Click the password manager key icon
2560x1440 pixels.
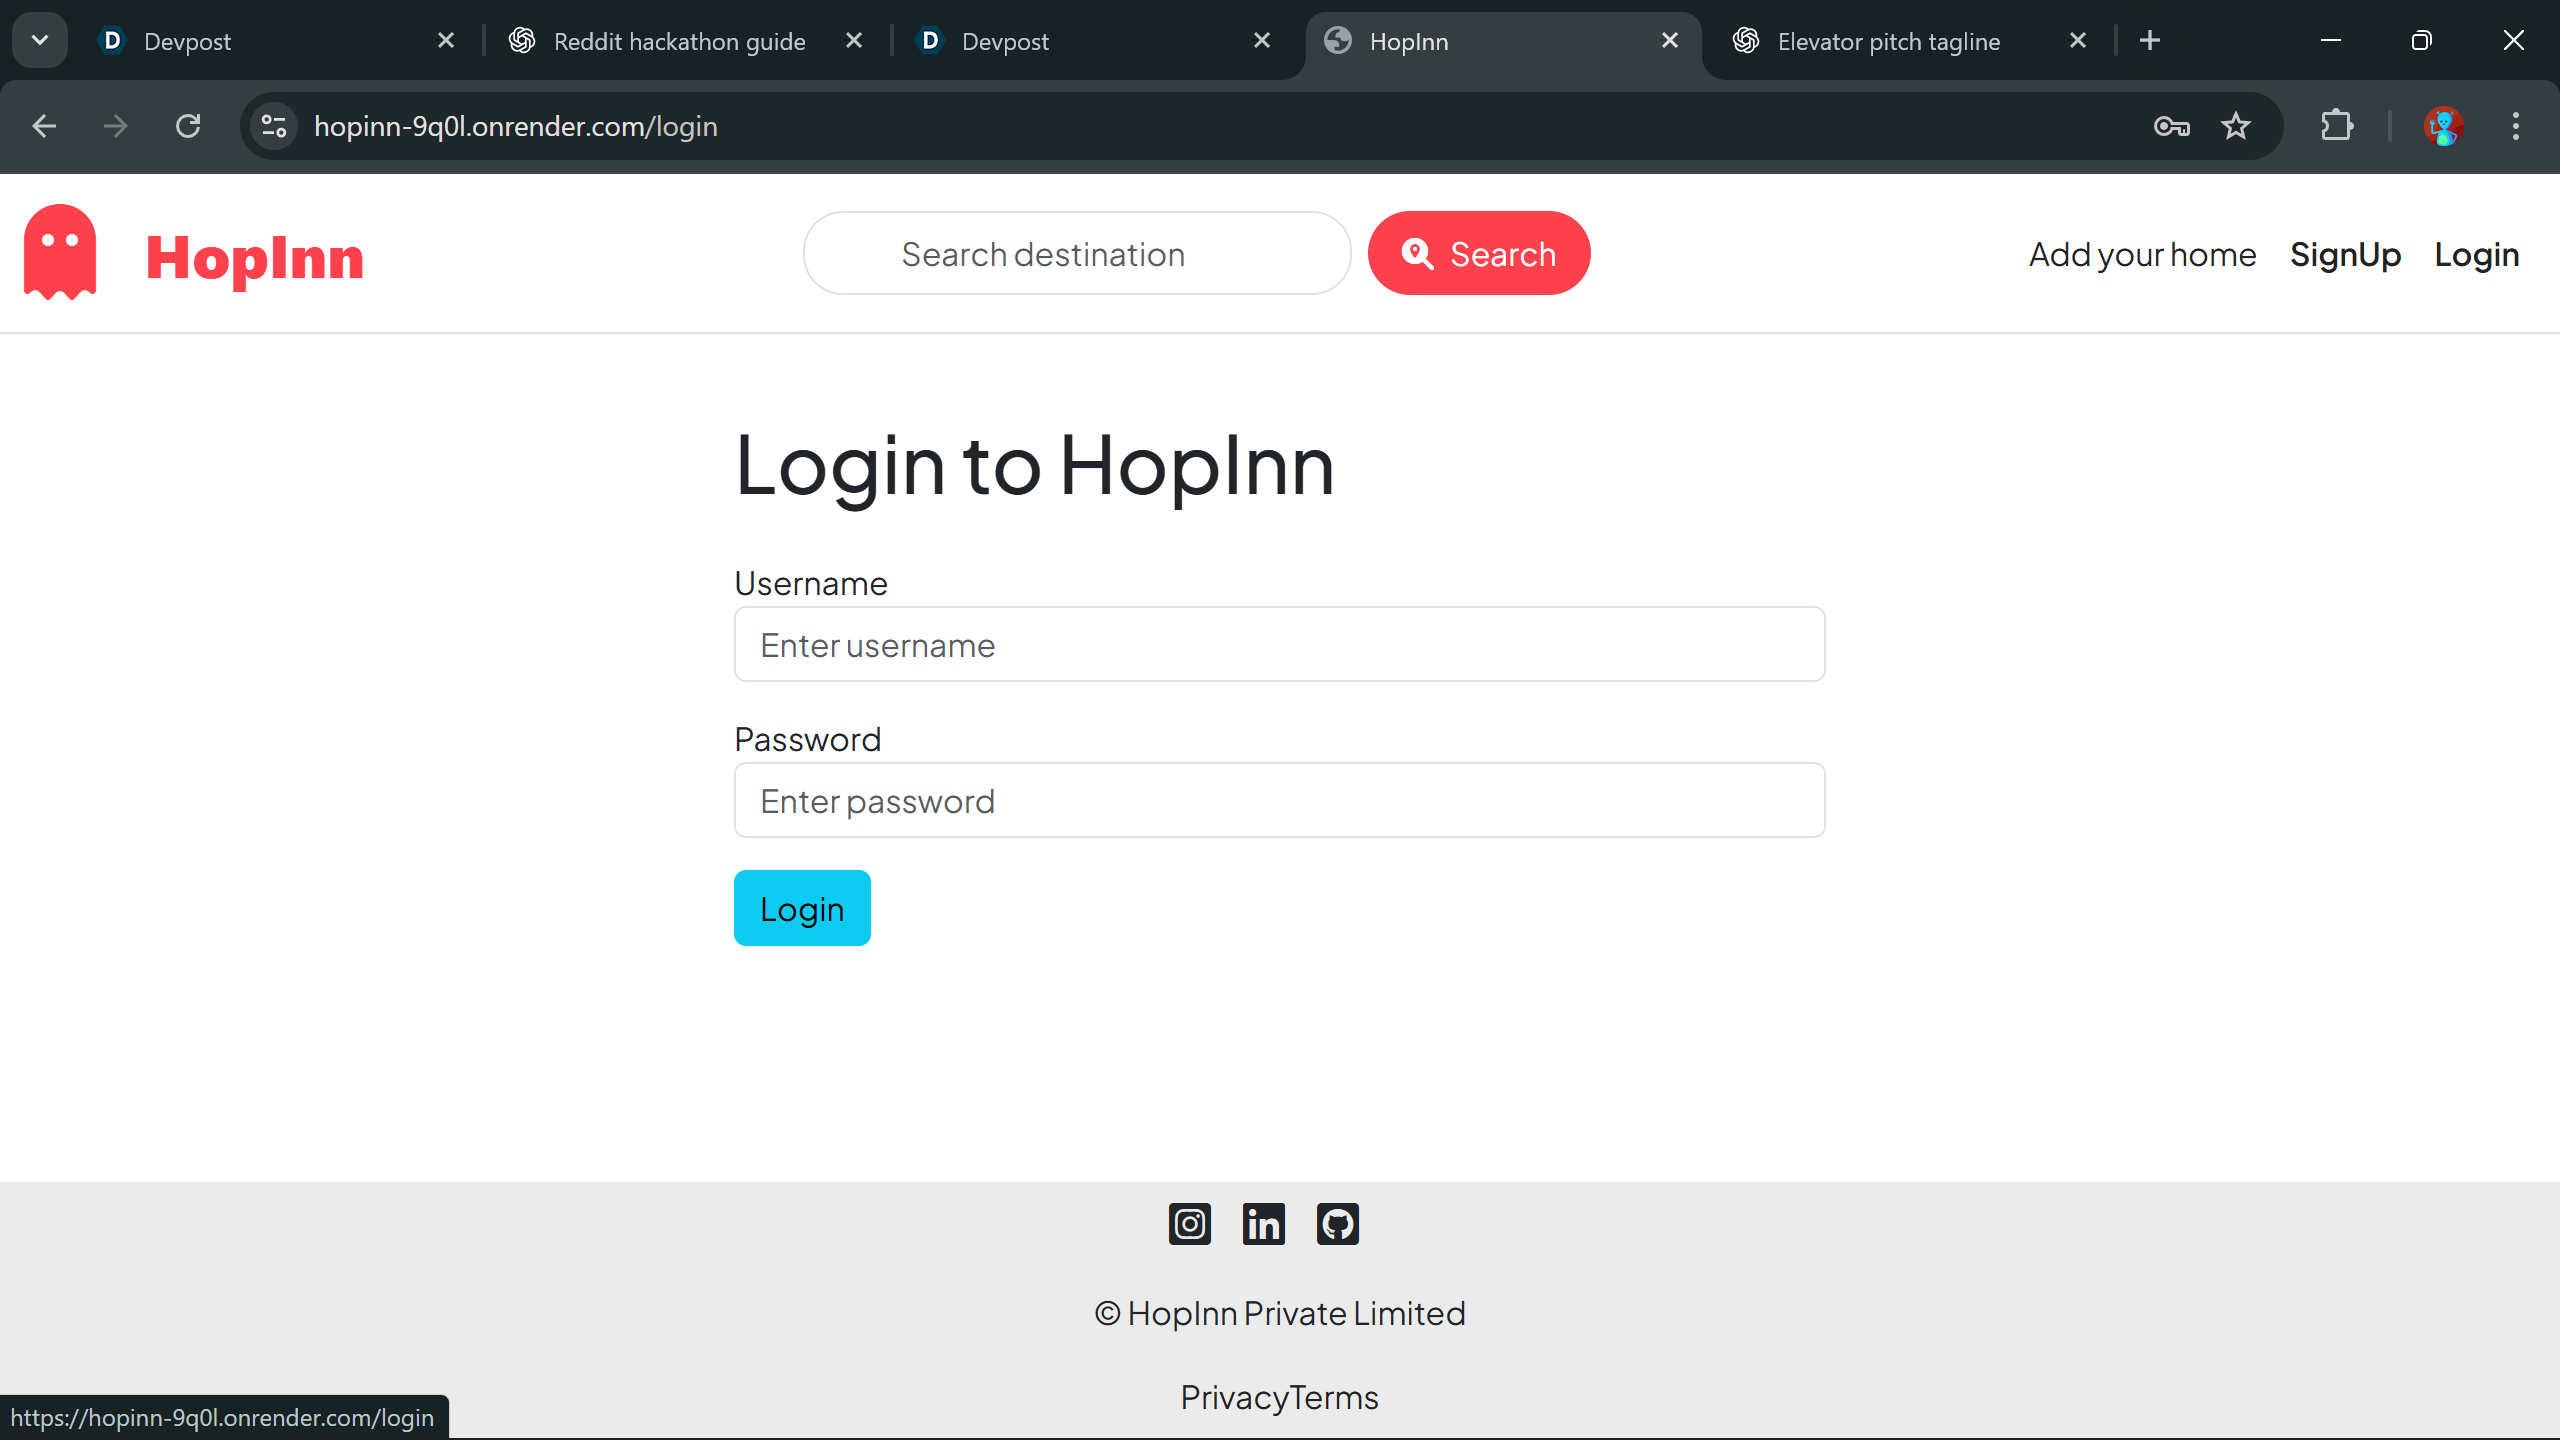click(2171, 126)
